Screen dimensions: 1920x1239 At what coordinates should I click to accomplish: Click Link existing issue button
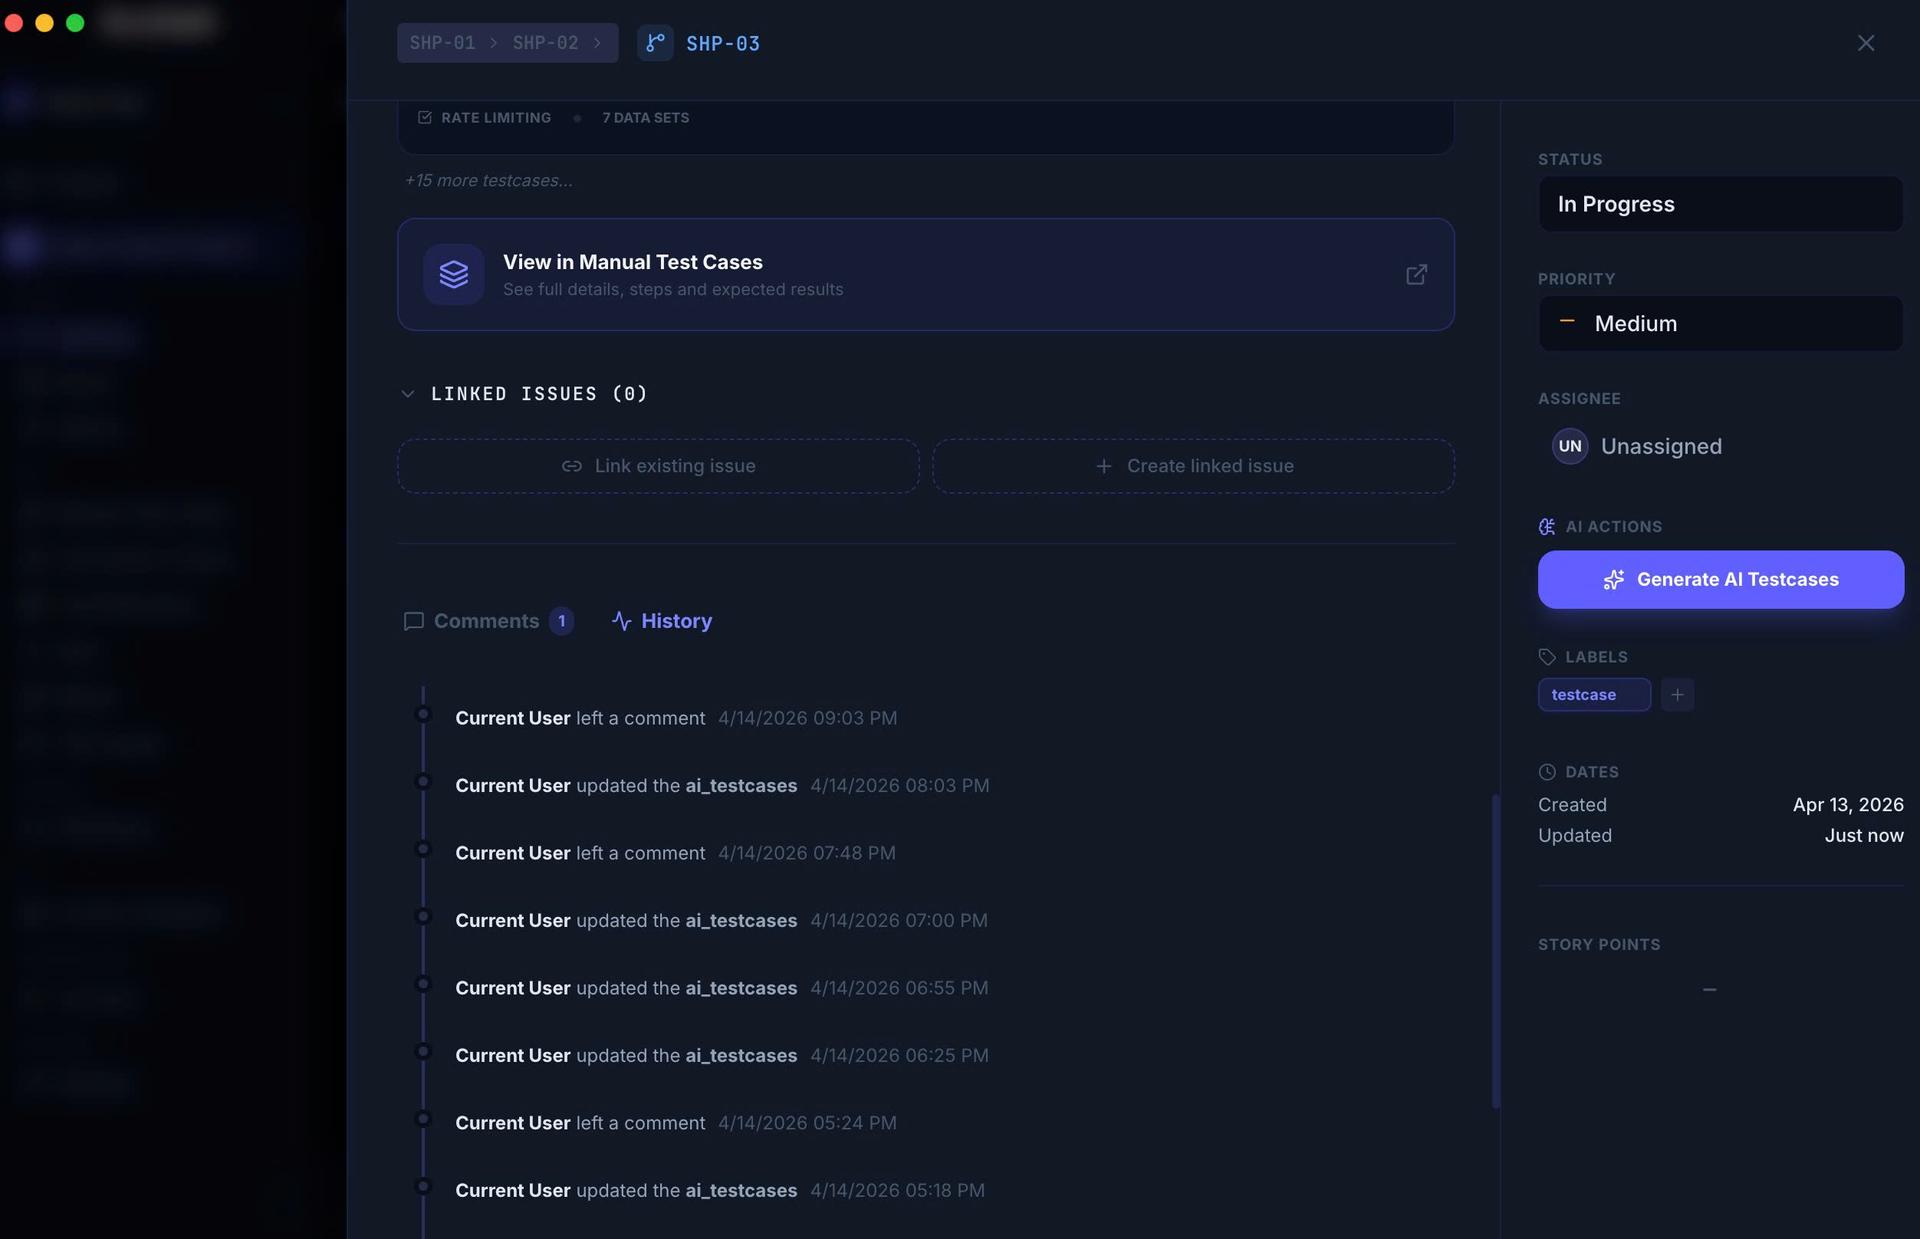point(658,466)
